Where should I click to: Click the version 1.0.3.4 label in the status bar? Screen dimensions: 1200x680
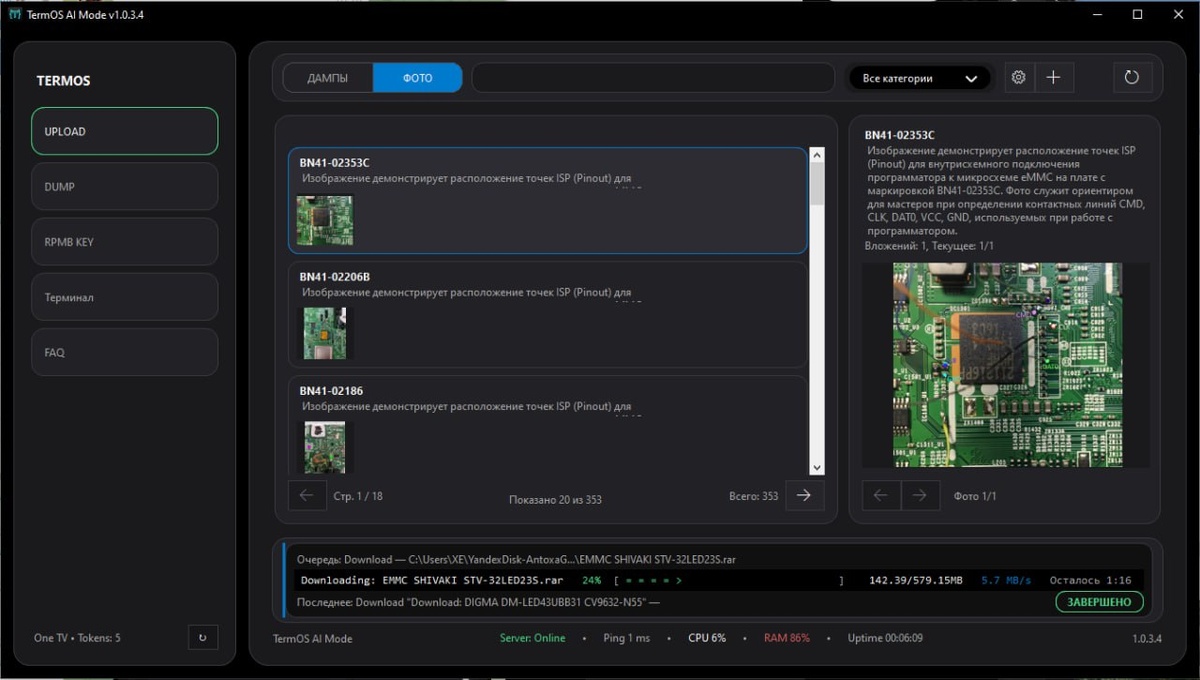(1146, 638)
